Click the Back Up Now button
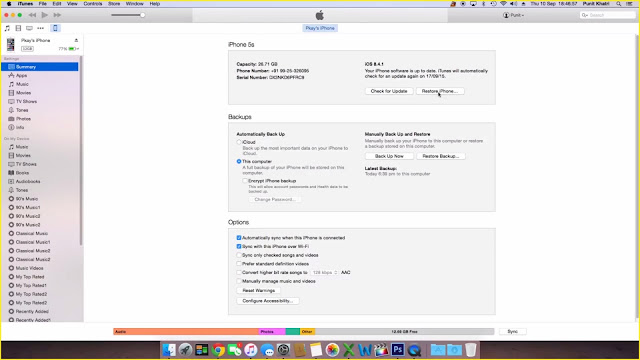The height and width of the screenshot is (360, 640). point(389,156)
